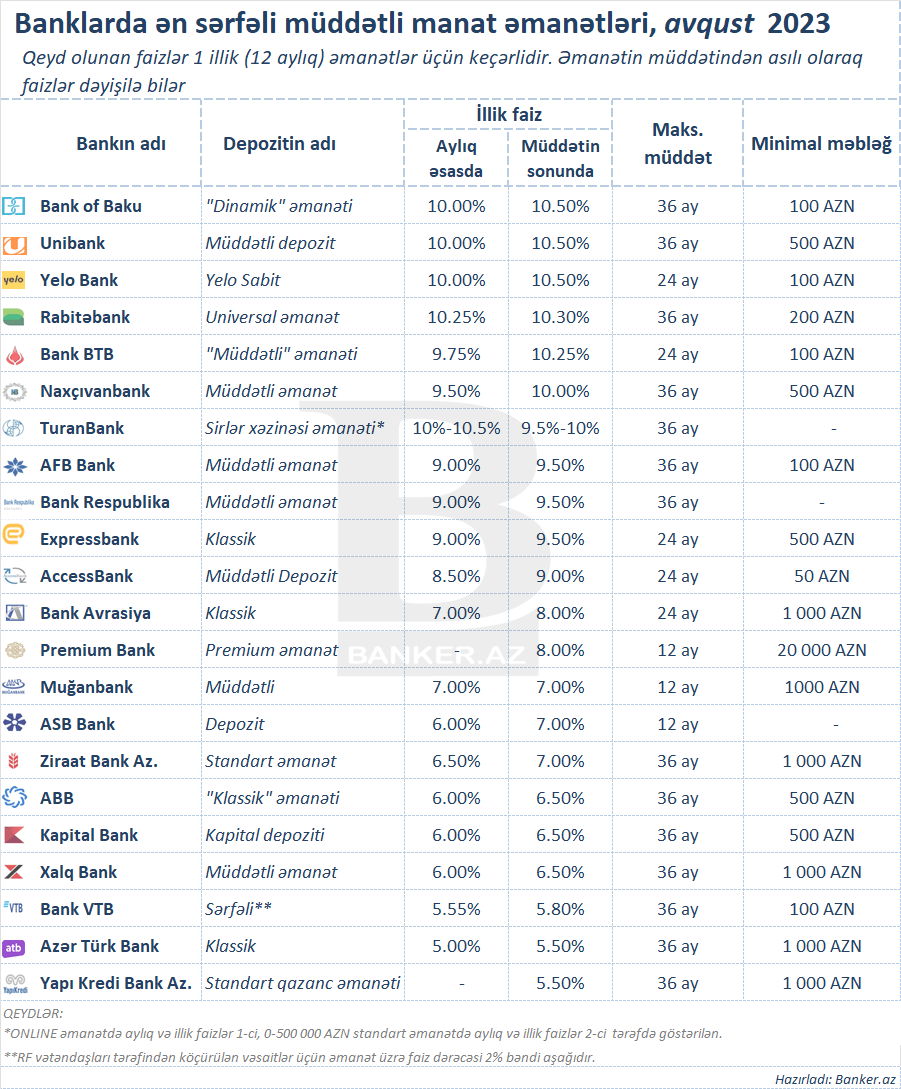The width and height of the screenshot is (901, 1089).
Task: Click the green Rabitəbank logo
Action: pyautogui.click(x=14, y=318)
